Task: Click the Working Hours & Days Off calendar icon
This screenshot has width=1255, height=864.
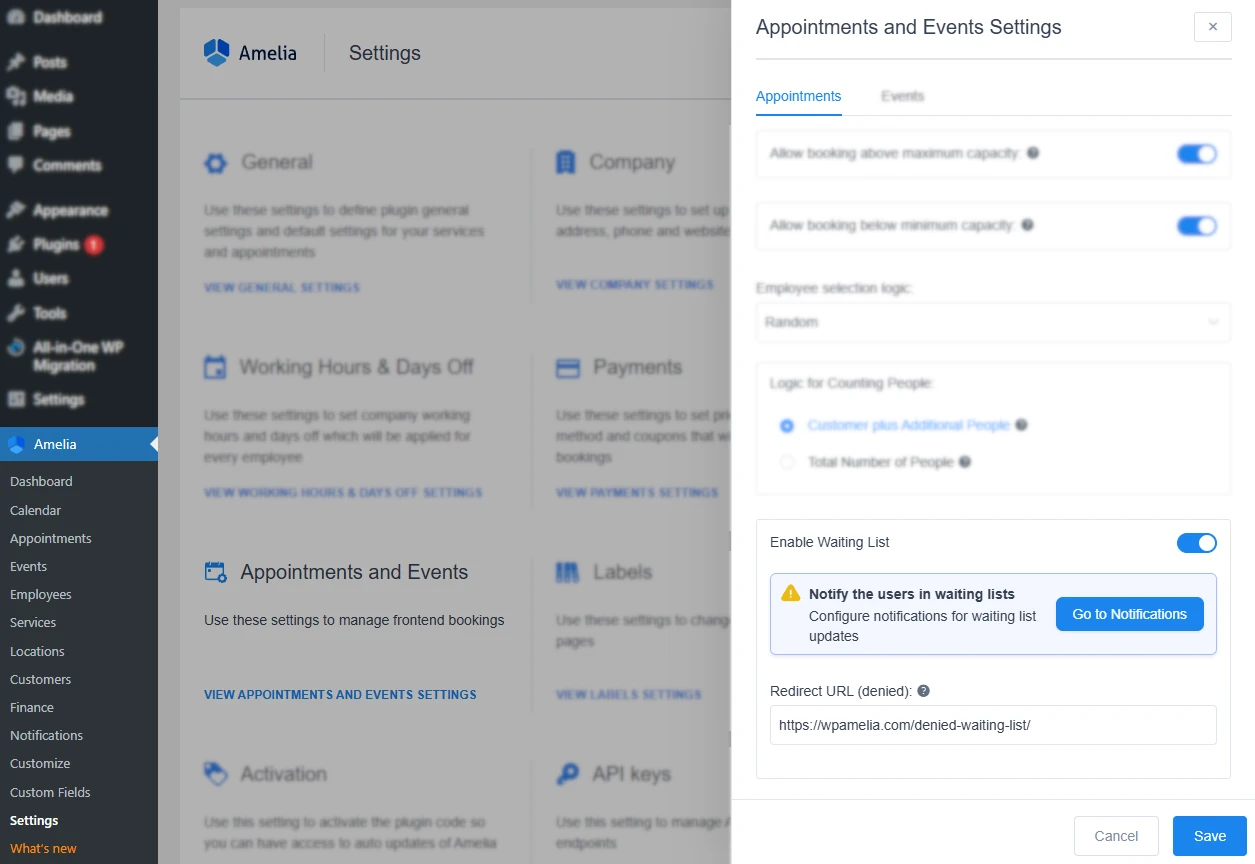Action: pyautogui.click(x=214, y=367)
